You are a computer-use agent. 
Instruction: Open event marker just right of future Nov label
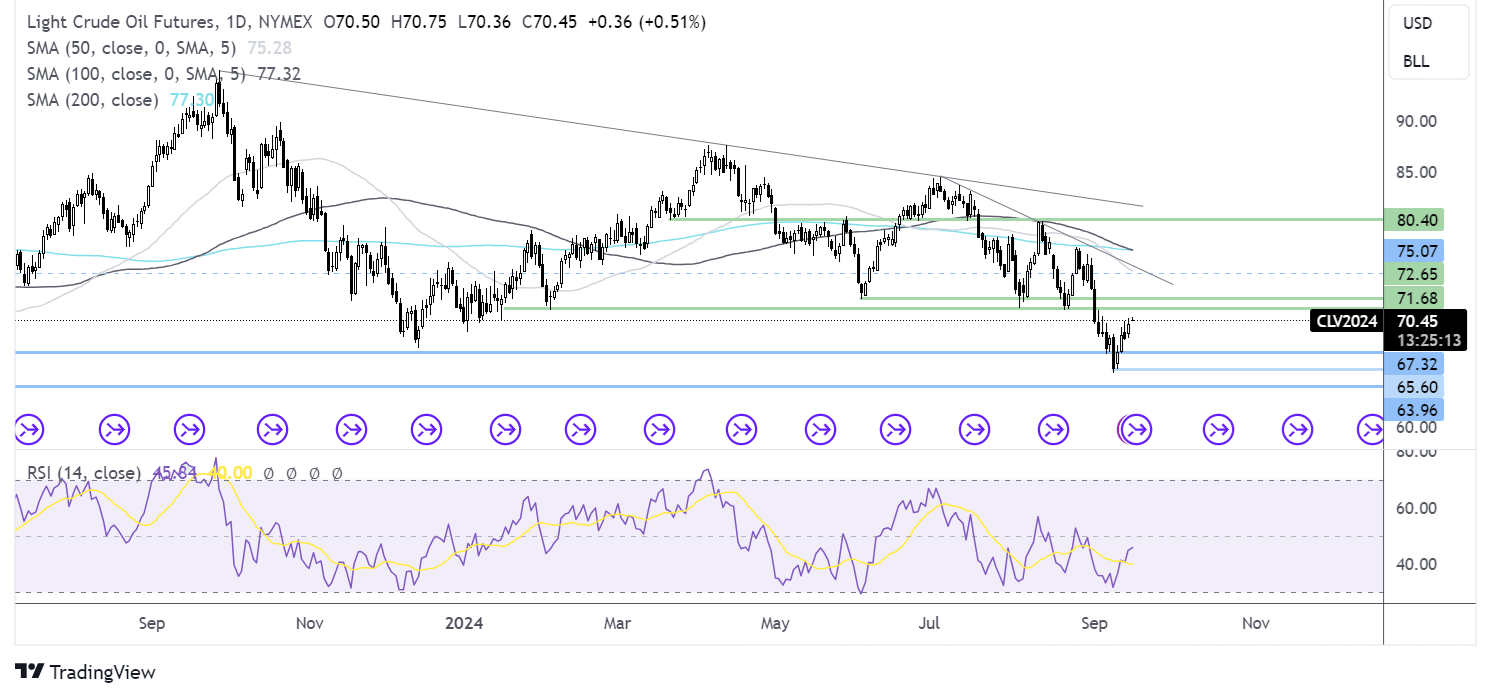pos(1297,431)
